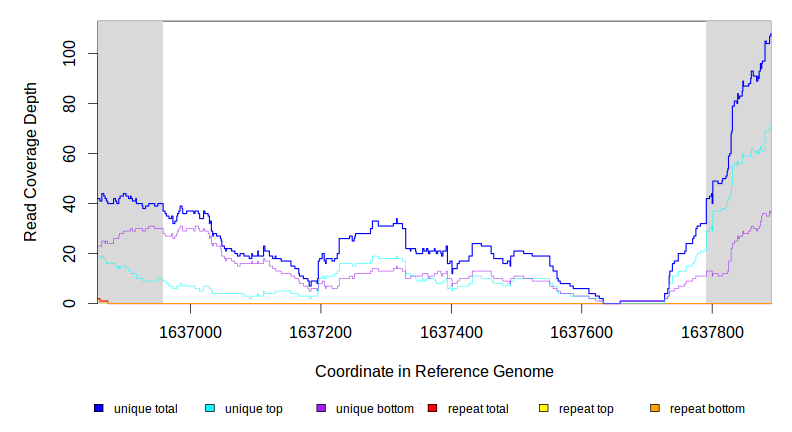The width and height of the screenshot is (792, 432).
Task: Click the 60 y-axis tick label
Action: (x=69, y=153)
